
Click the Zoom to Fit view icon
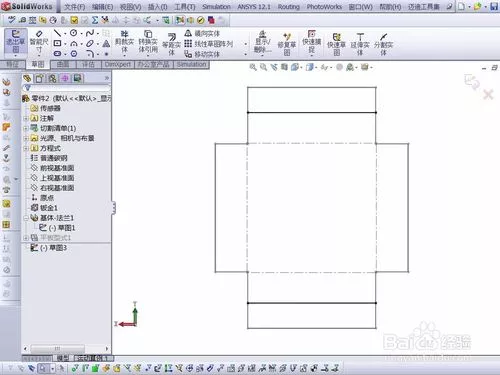point(253,67)
